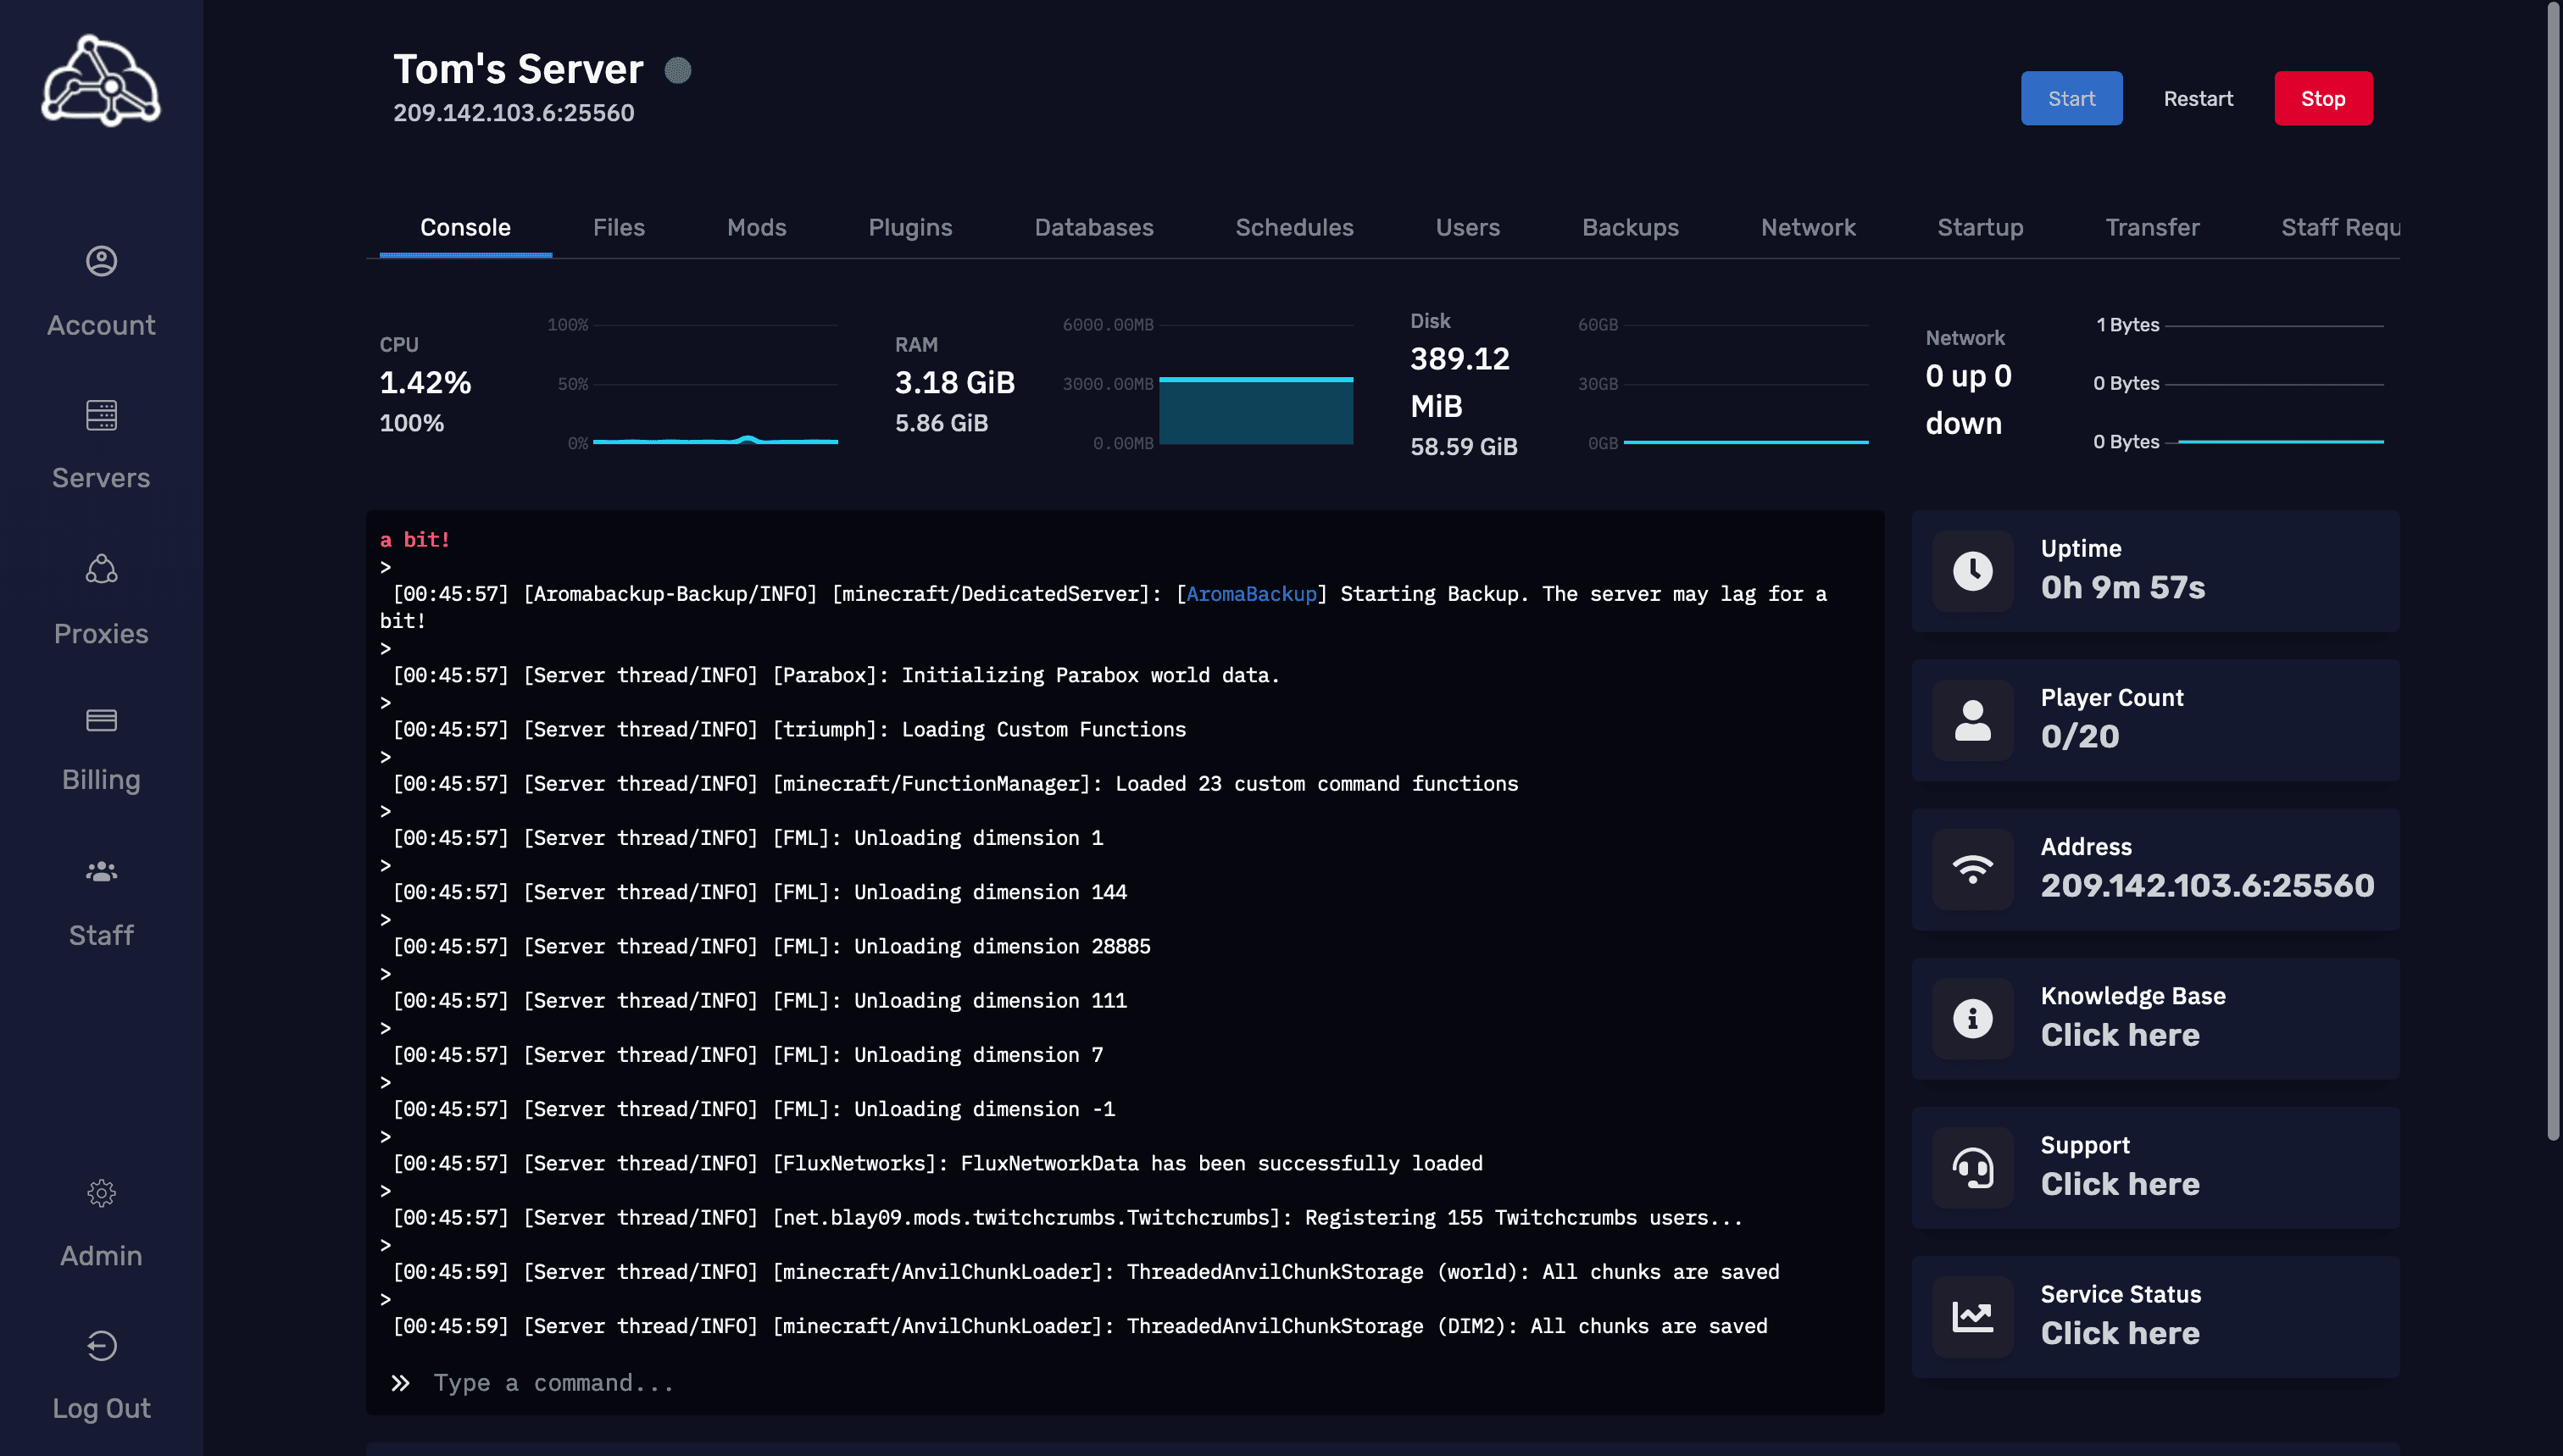This screenshot has height=1456, width=2563.
Task: Go to the Schedules tab
Action: click(x=1294, y=227)
